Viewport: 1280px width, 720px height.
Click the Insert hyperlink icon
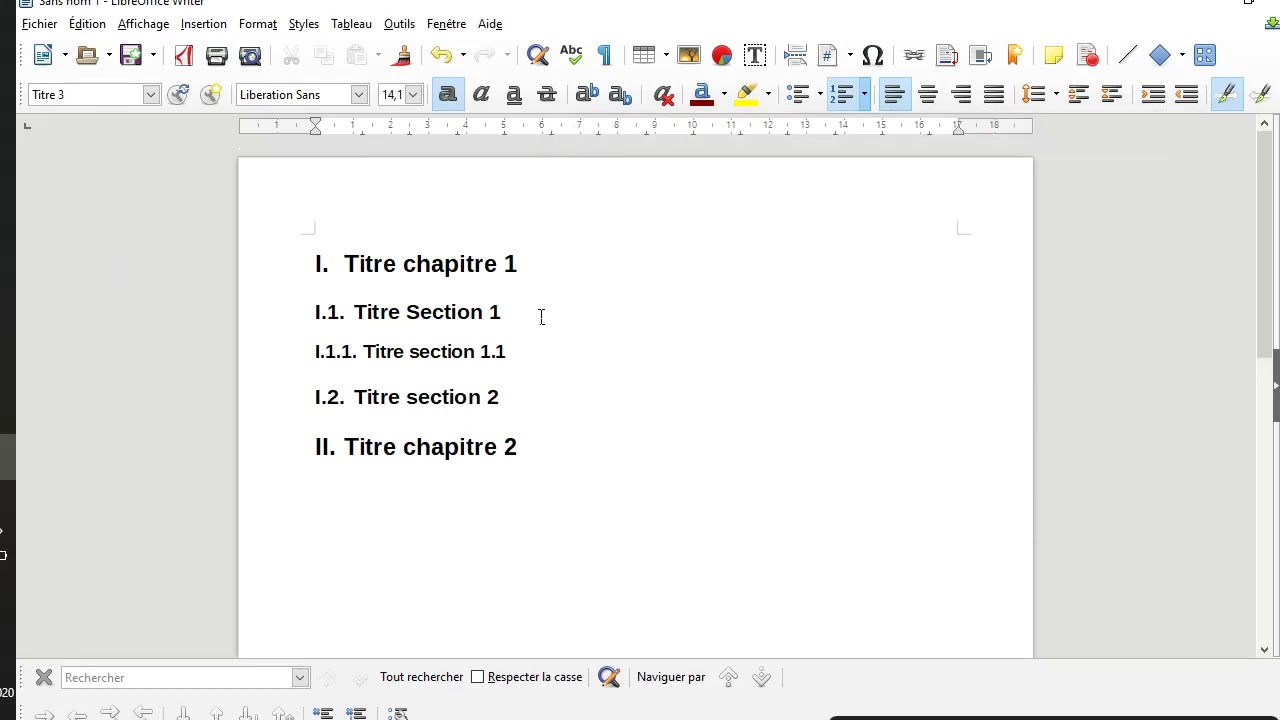(913, 56)
